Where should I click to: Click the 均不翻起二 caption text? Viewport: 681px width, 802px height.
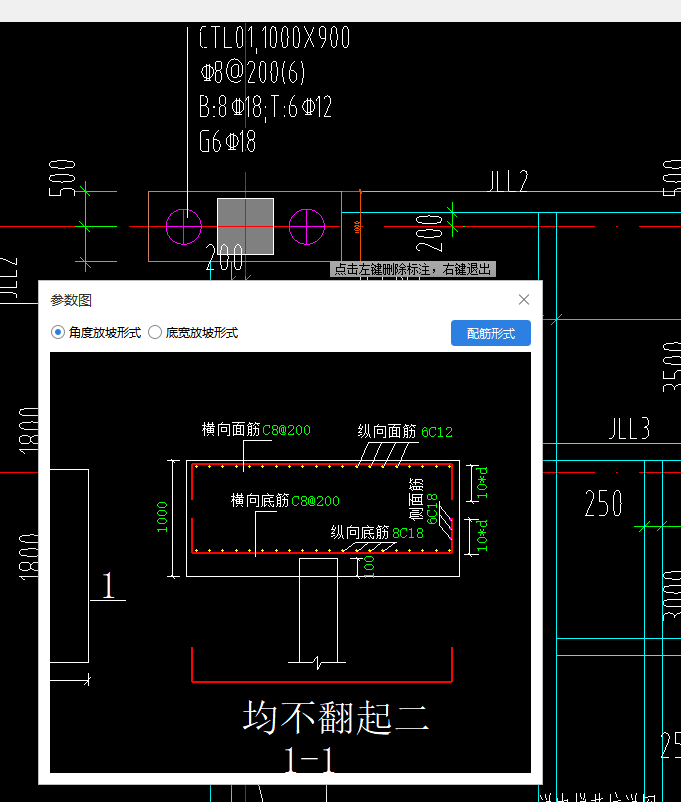(336, 717)
